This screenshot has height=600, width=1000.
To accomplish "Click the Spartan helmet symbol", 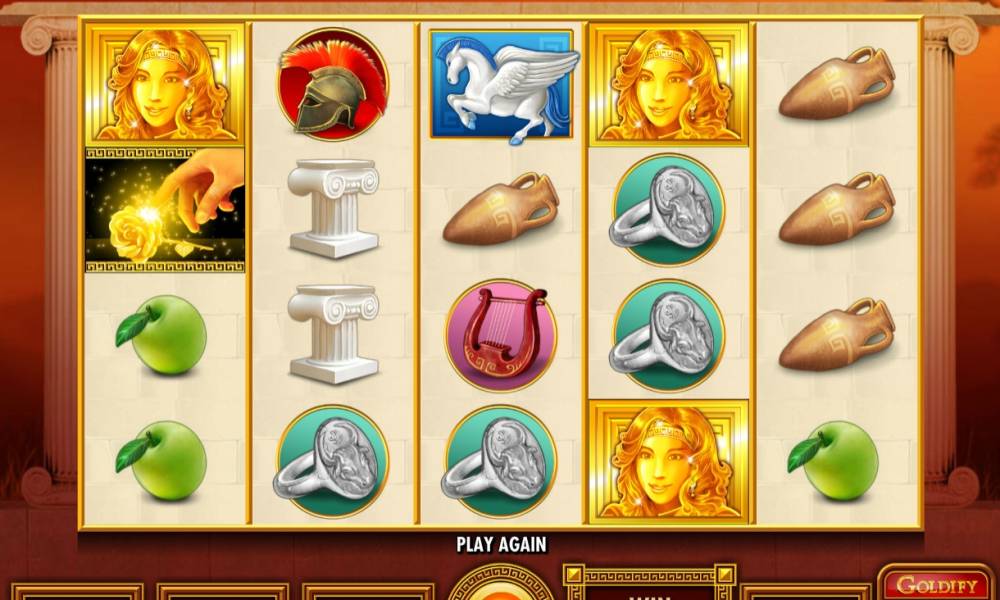I will (x=333, y=84).
